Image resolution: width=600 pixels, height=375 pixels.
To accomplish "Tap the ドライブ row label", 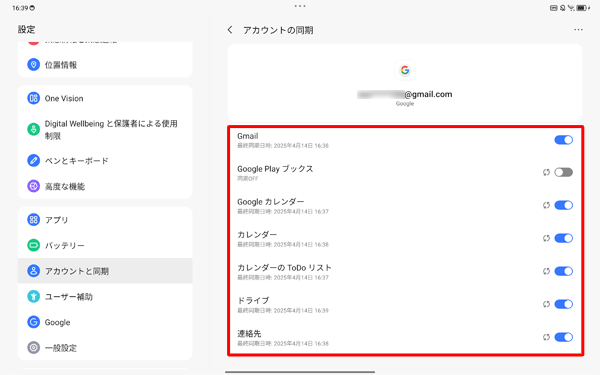I will [x=253, y=300].
